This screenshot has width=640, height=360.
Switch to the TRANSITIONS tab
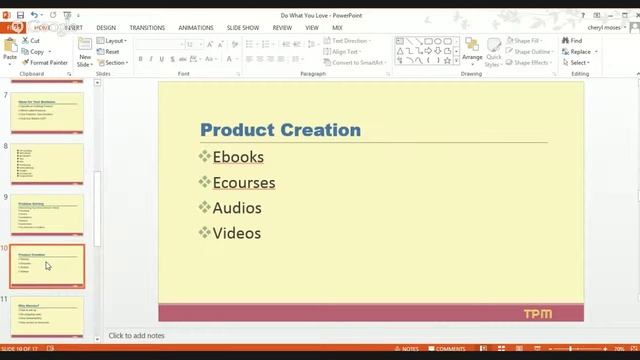click(147, 28)
